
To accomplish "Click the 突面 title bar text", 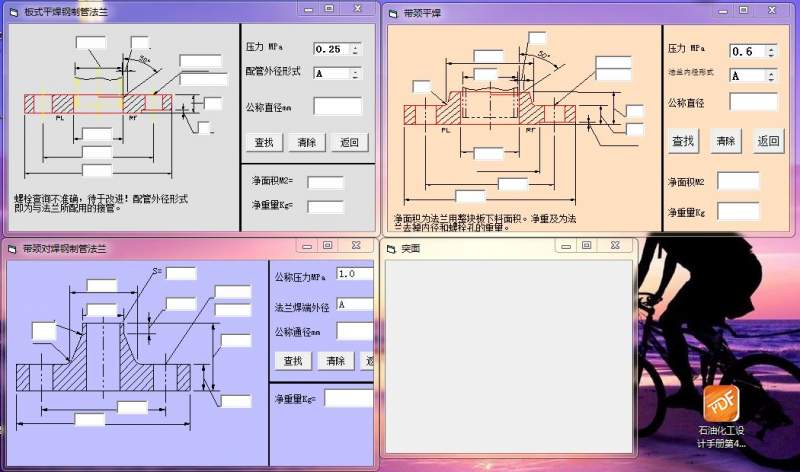I will pyautogui.click(x=411, y=249).
